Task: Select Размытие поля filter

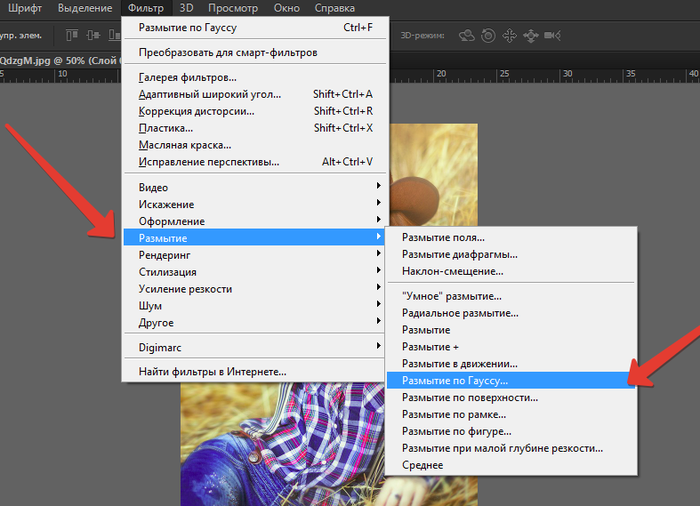Action: point(511,238)
